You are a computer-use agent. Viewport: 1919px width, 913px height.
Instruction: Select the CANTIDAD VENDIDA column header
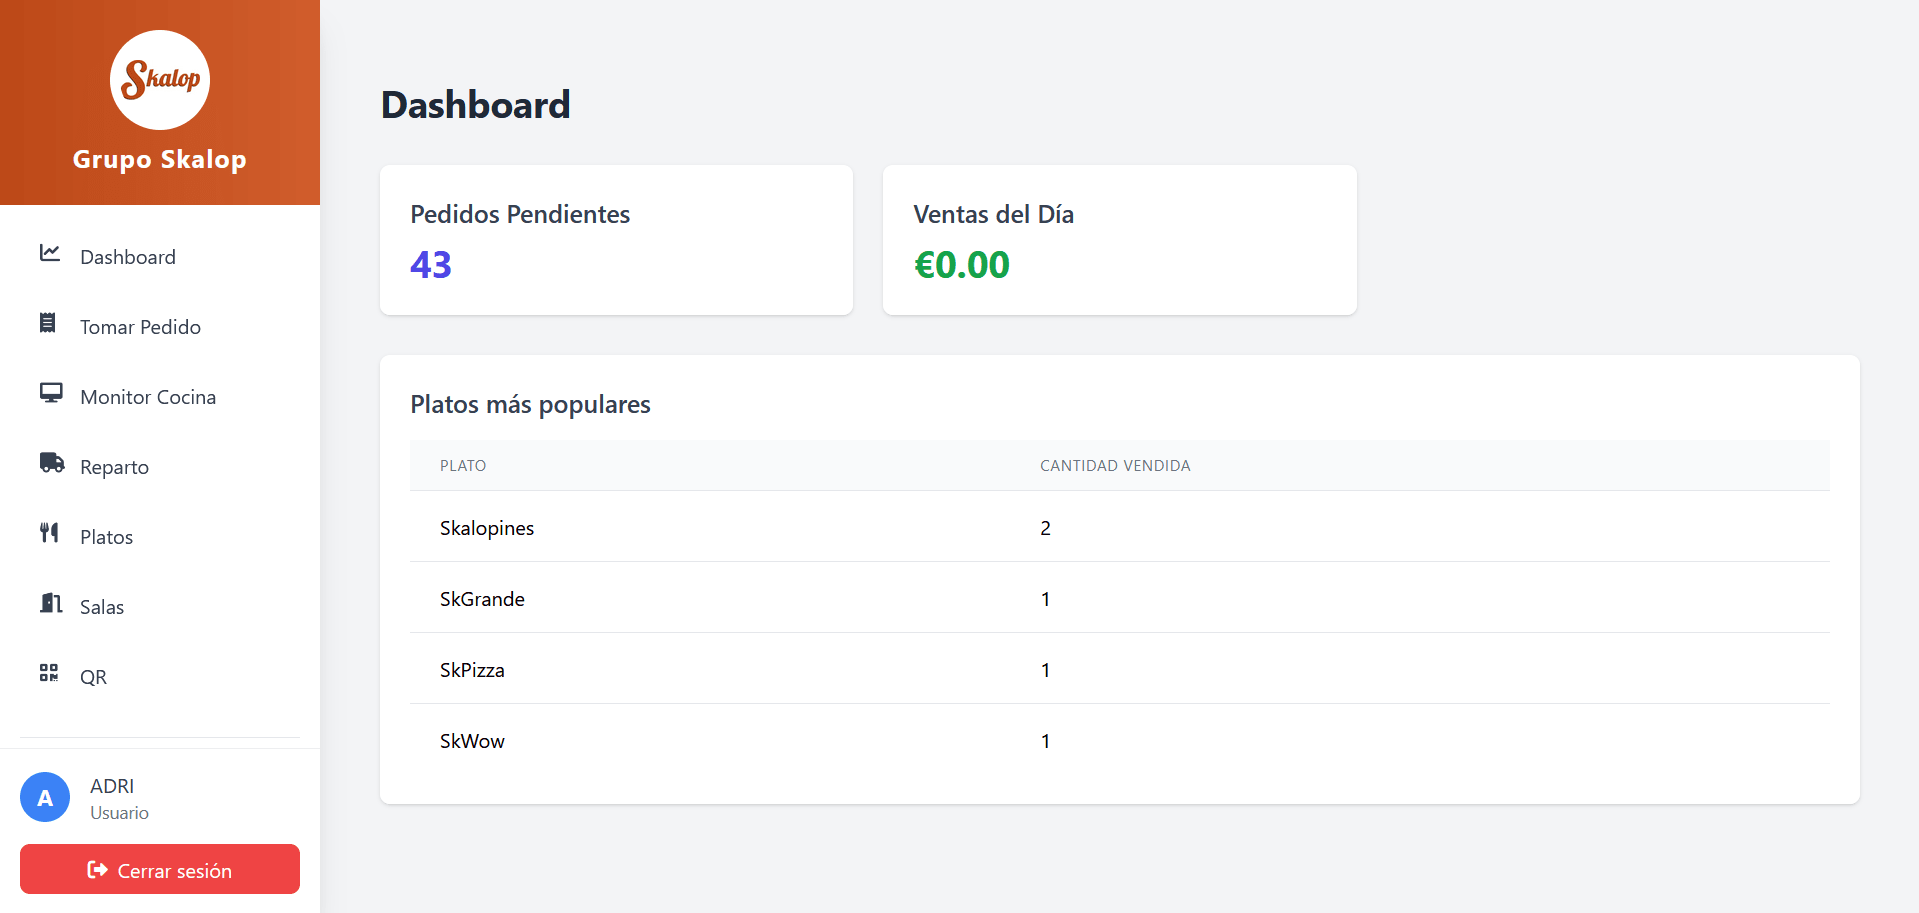[x=1115, y=465]
